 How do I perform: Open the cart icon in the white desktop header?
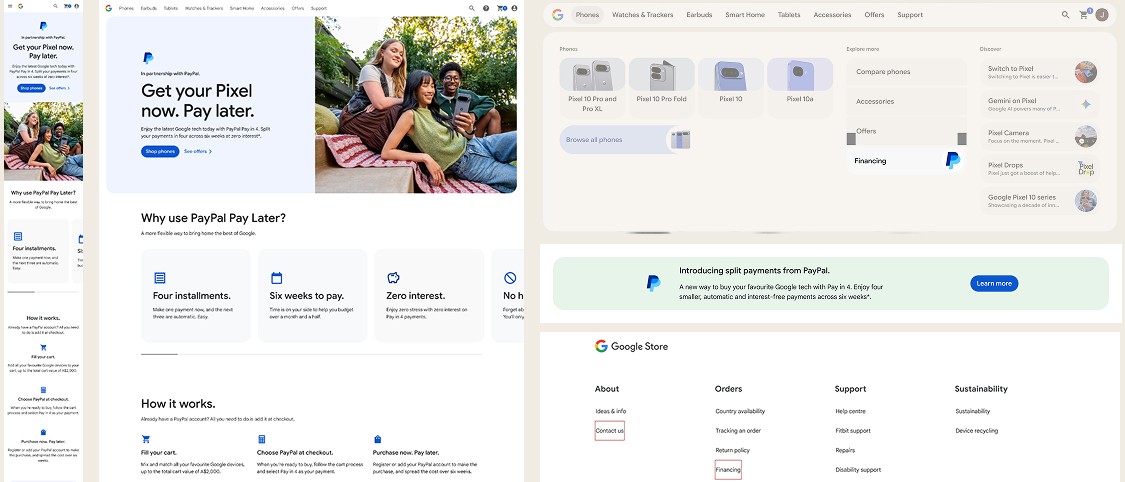point(502,9)
